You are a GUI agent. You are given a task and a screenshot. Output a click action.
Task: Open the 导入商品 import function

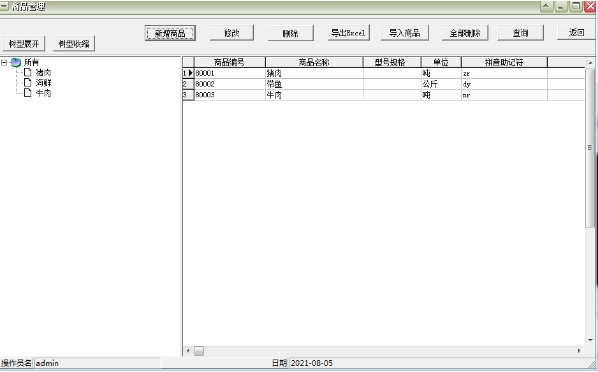pos(405,33)
